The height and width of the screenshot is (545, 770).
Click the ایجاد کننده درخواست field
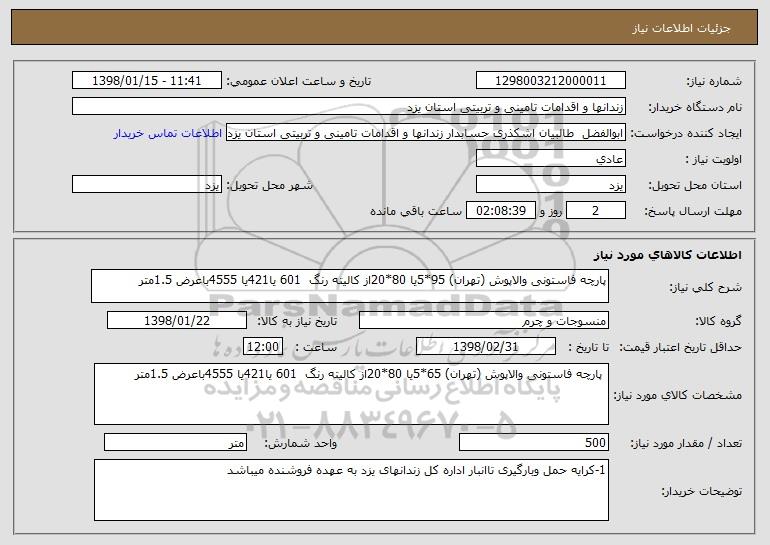pos(426,133)
